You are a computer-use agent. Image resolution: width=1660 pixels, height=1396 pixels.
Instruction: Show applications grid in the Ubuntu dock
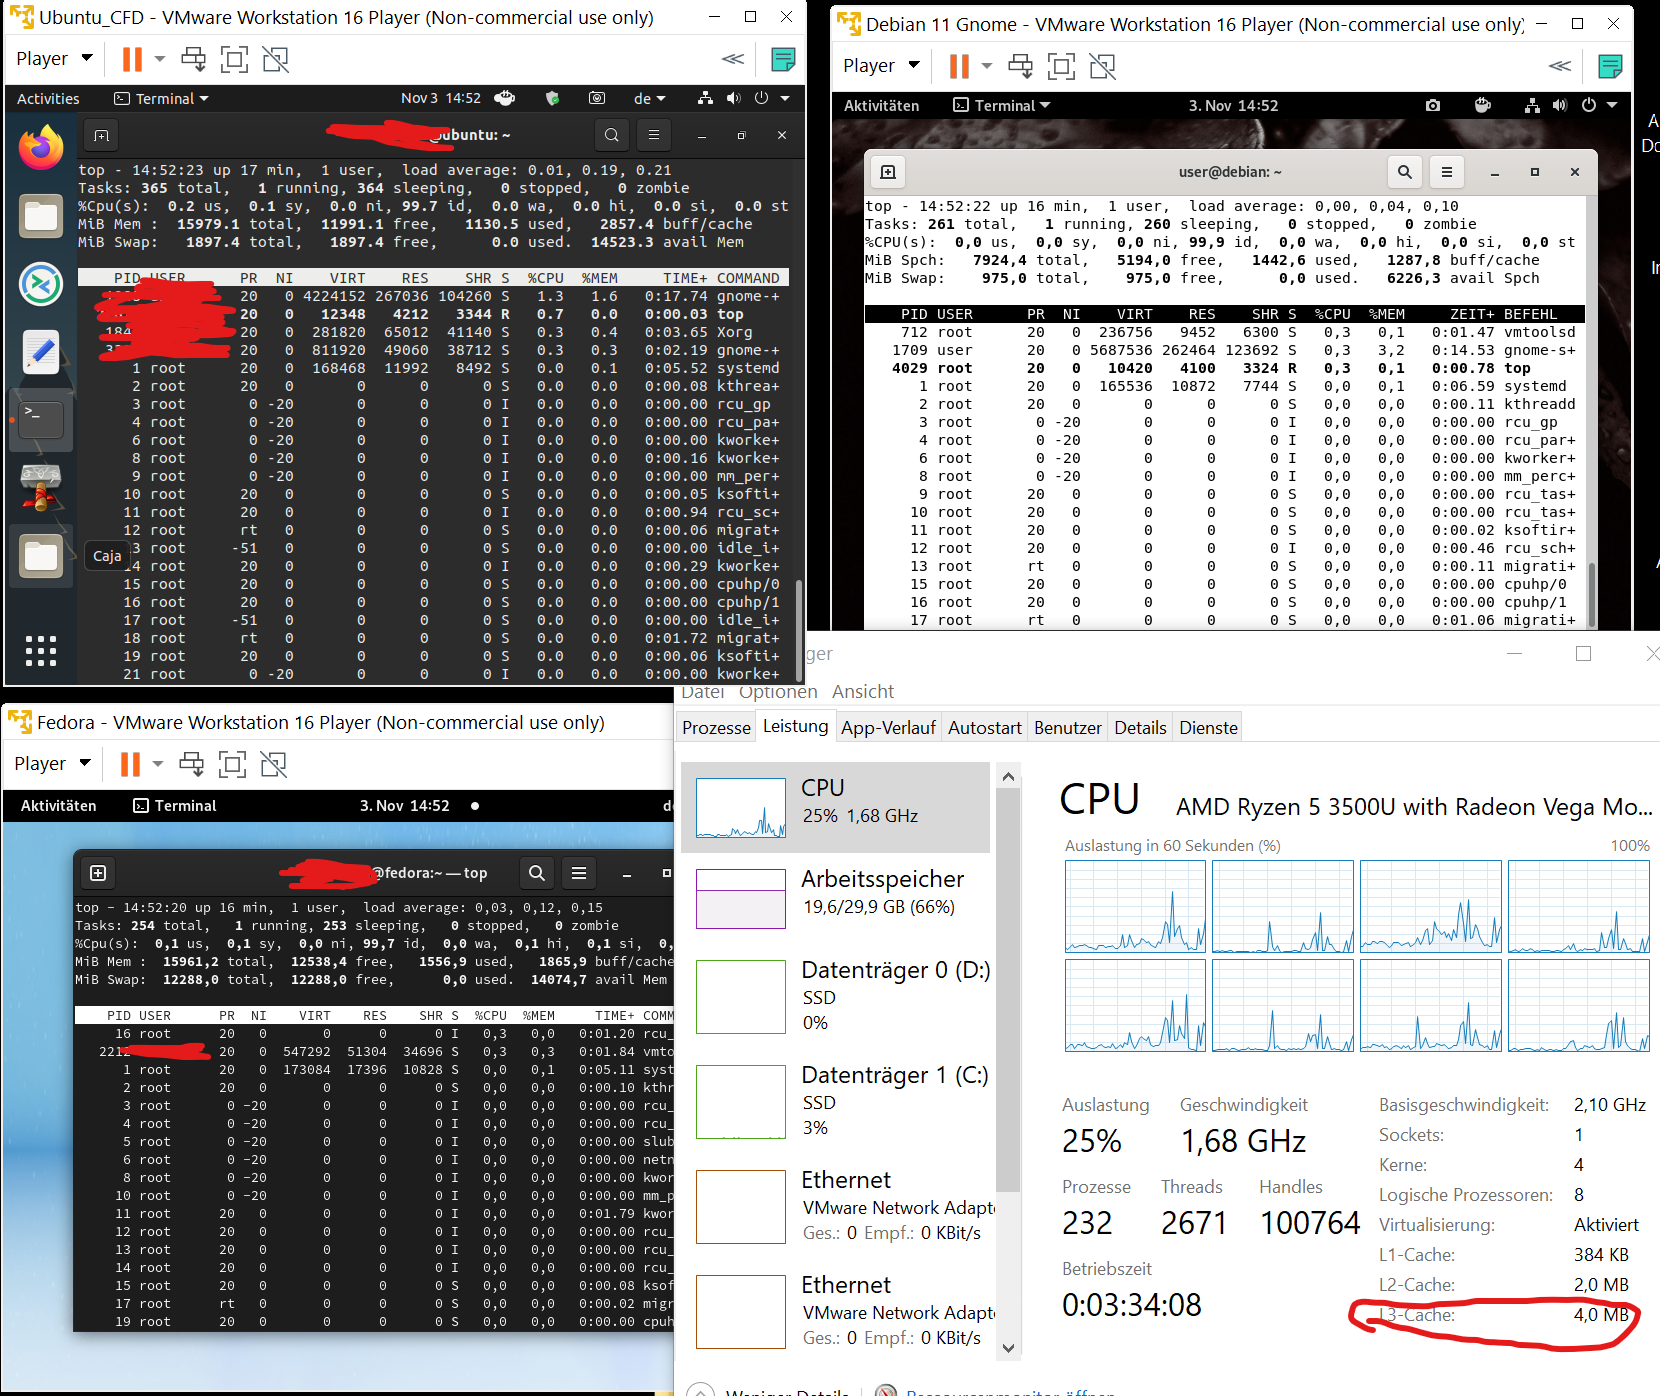41,651
